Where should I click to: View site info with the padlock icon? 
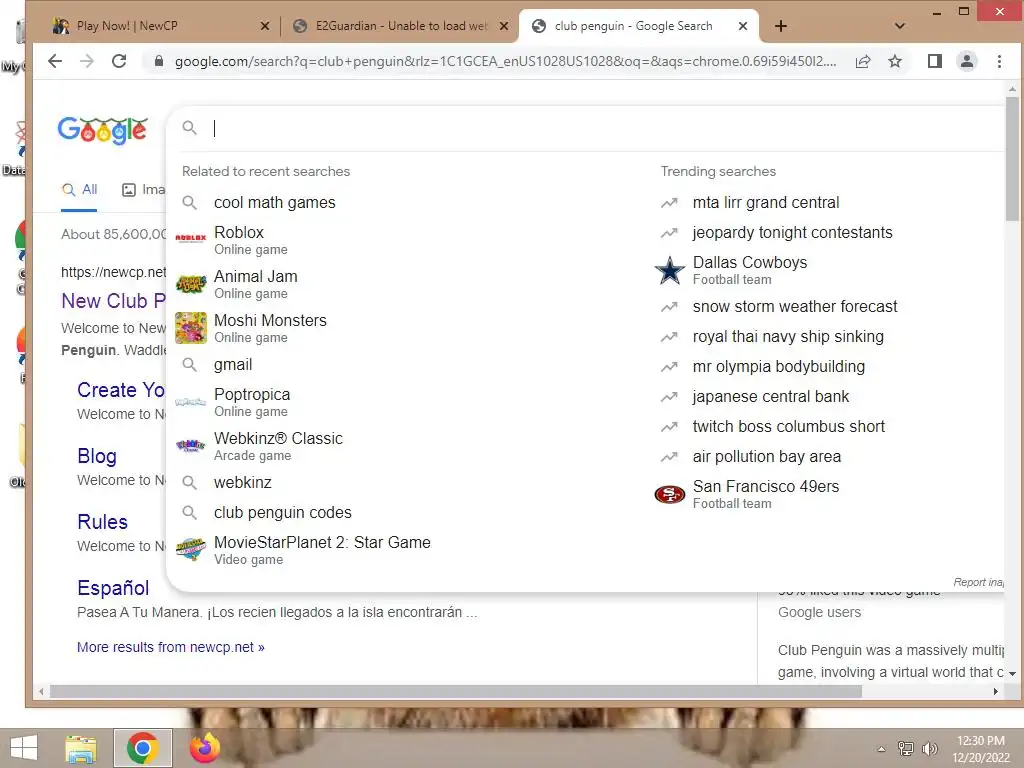click(158, 61)
